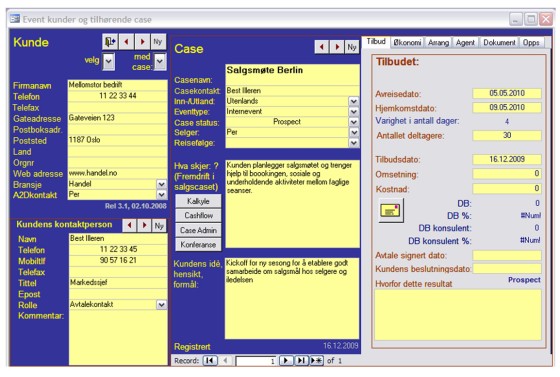Open the Konferanse button
Screen dimensions: 560x377
pos(198,245)
